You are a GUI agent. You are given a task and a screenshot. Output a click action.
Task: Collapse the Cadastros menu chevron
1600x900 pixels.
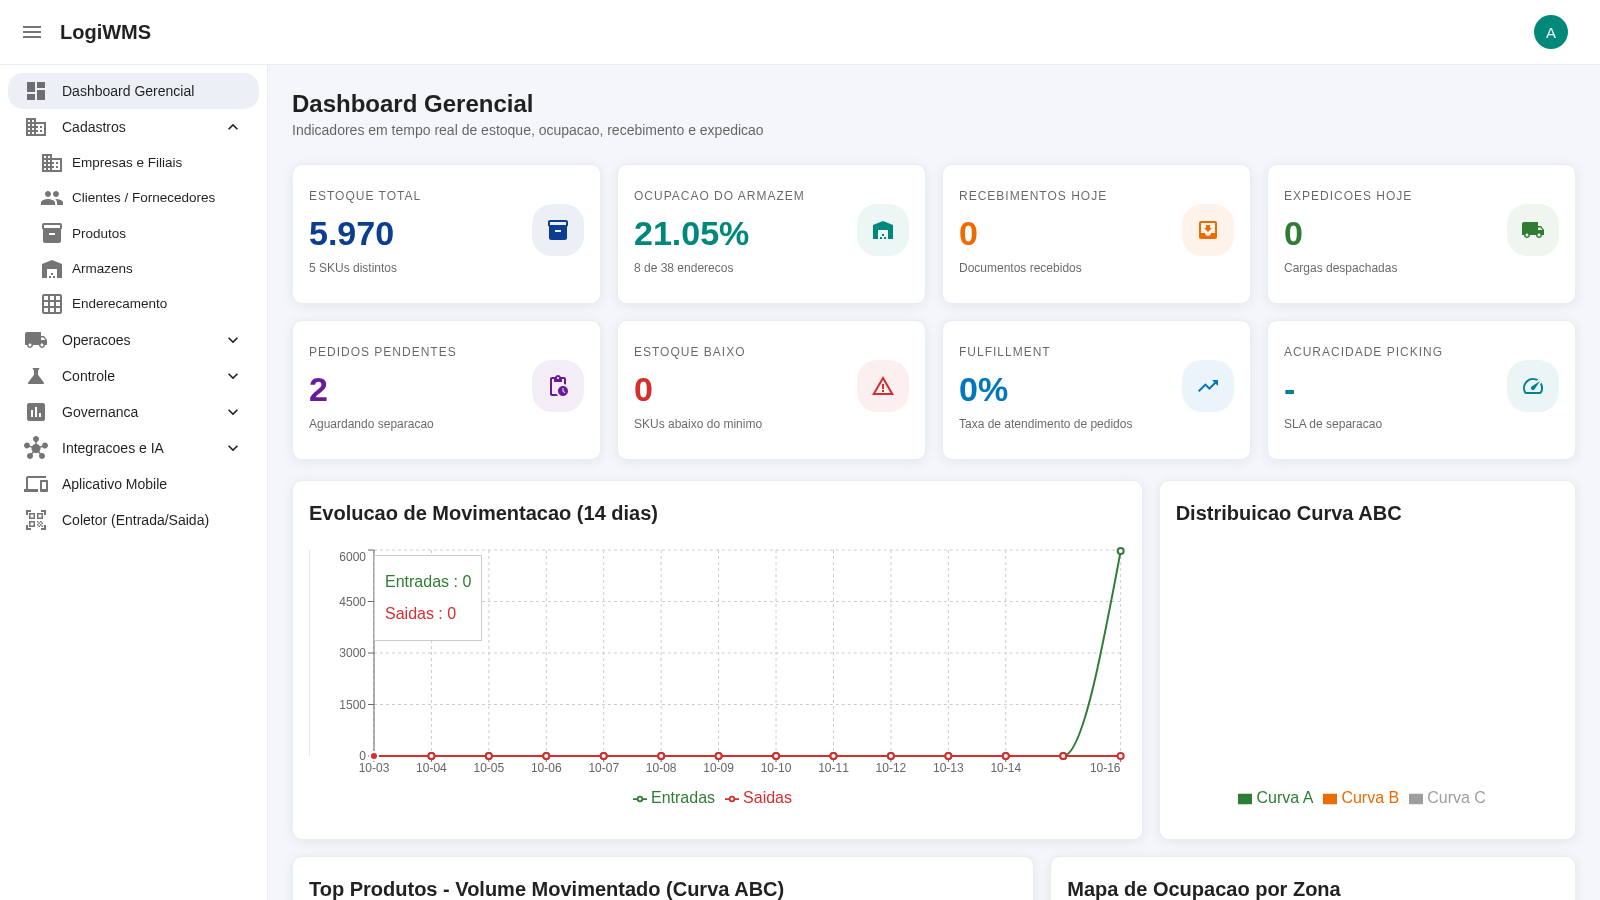pos(233,127)
